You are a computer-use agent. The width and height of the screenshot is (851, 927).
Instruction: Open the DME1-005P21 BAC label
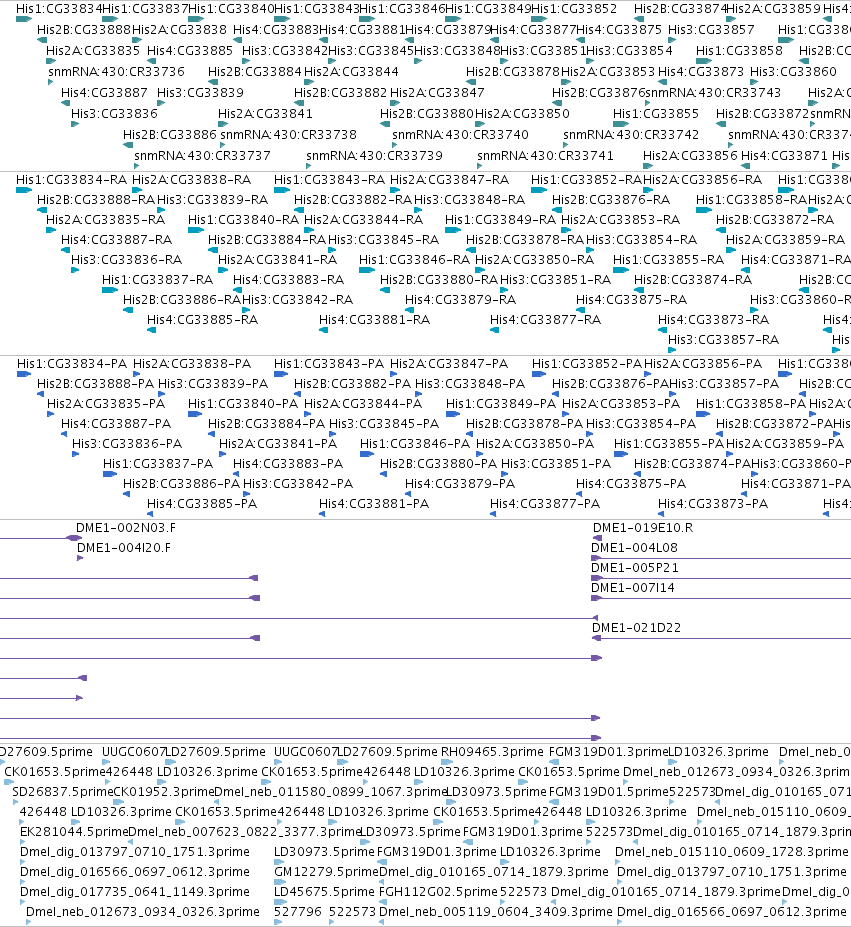tap(635, 568)
